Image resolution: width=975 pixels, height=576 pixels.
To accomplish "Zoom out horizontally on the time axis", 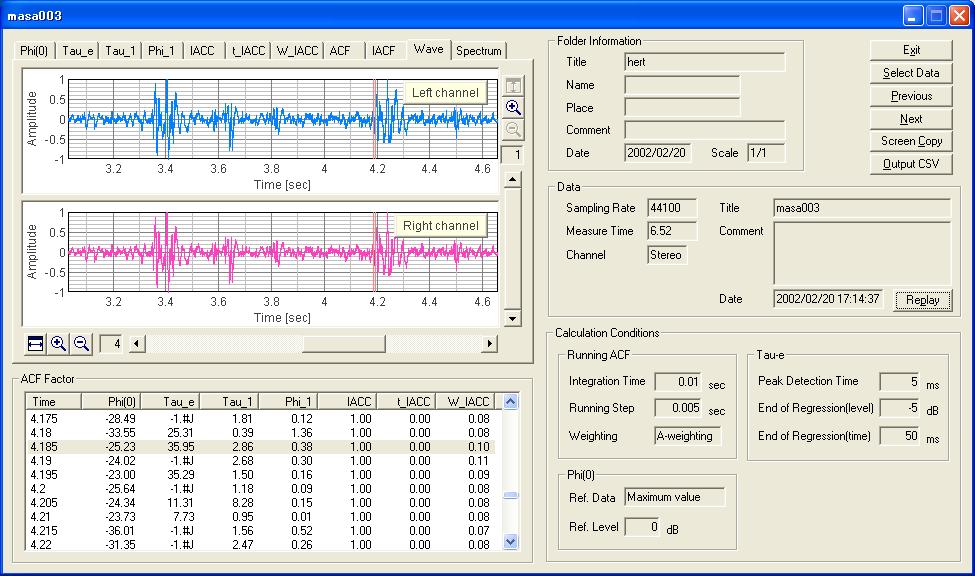I will (81, 344).
